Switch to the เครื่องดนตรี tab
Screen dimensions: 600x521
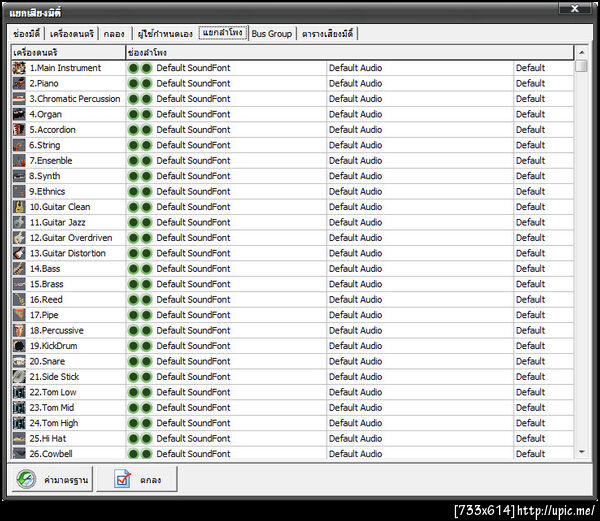coord(72,34)
